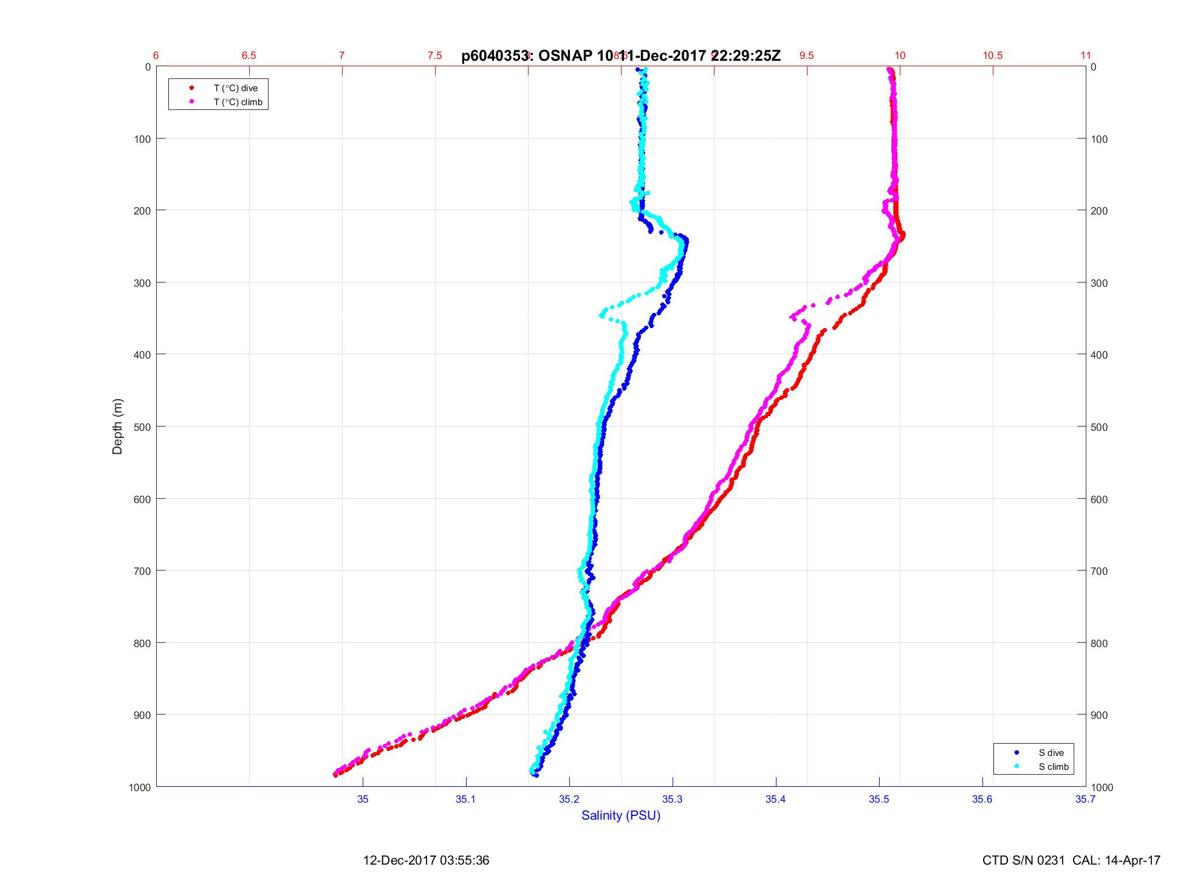Screen dimensions: 1200x885
Task: Click left depth axis label 400
Action: click(142, 355)
